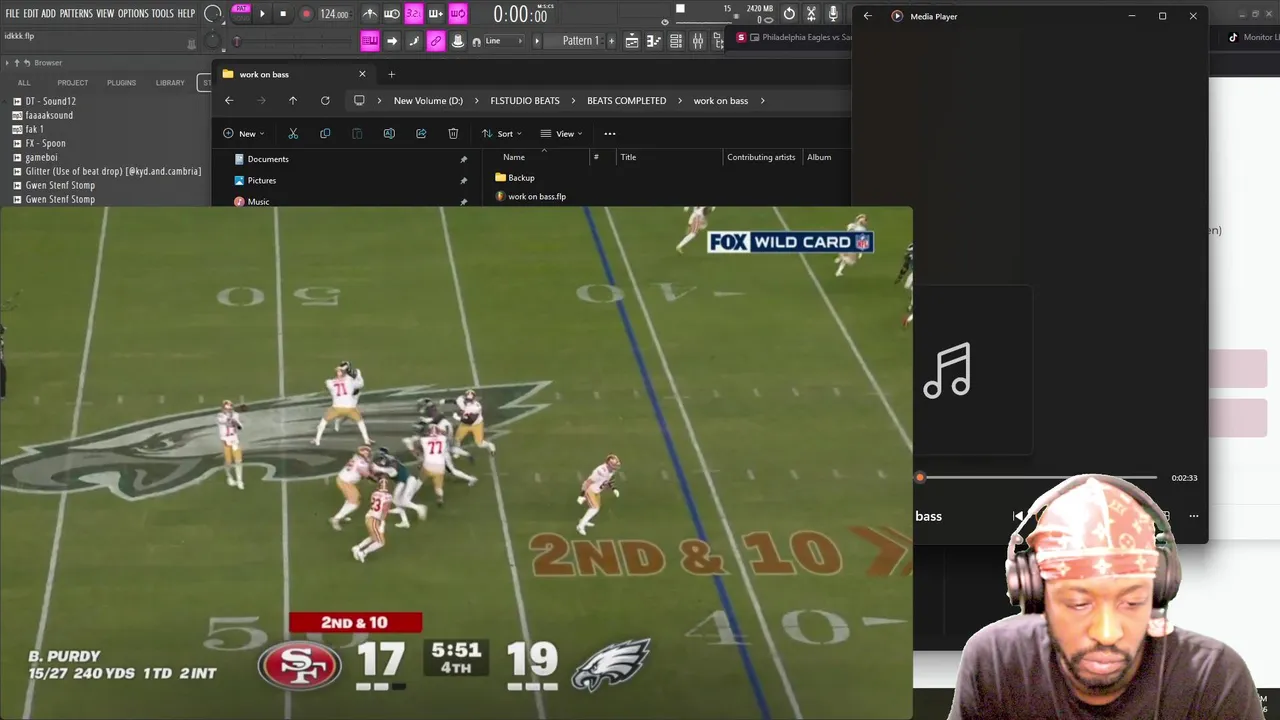Stop playback in FL Studio transport
1280x720 pixels.
(x=283, y=14)
